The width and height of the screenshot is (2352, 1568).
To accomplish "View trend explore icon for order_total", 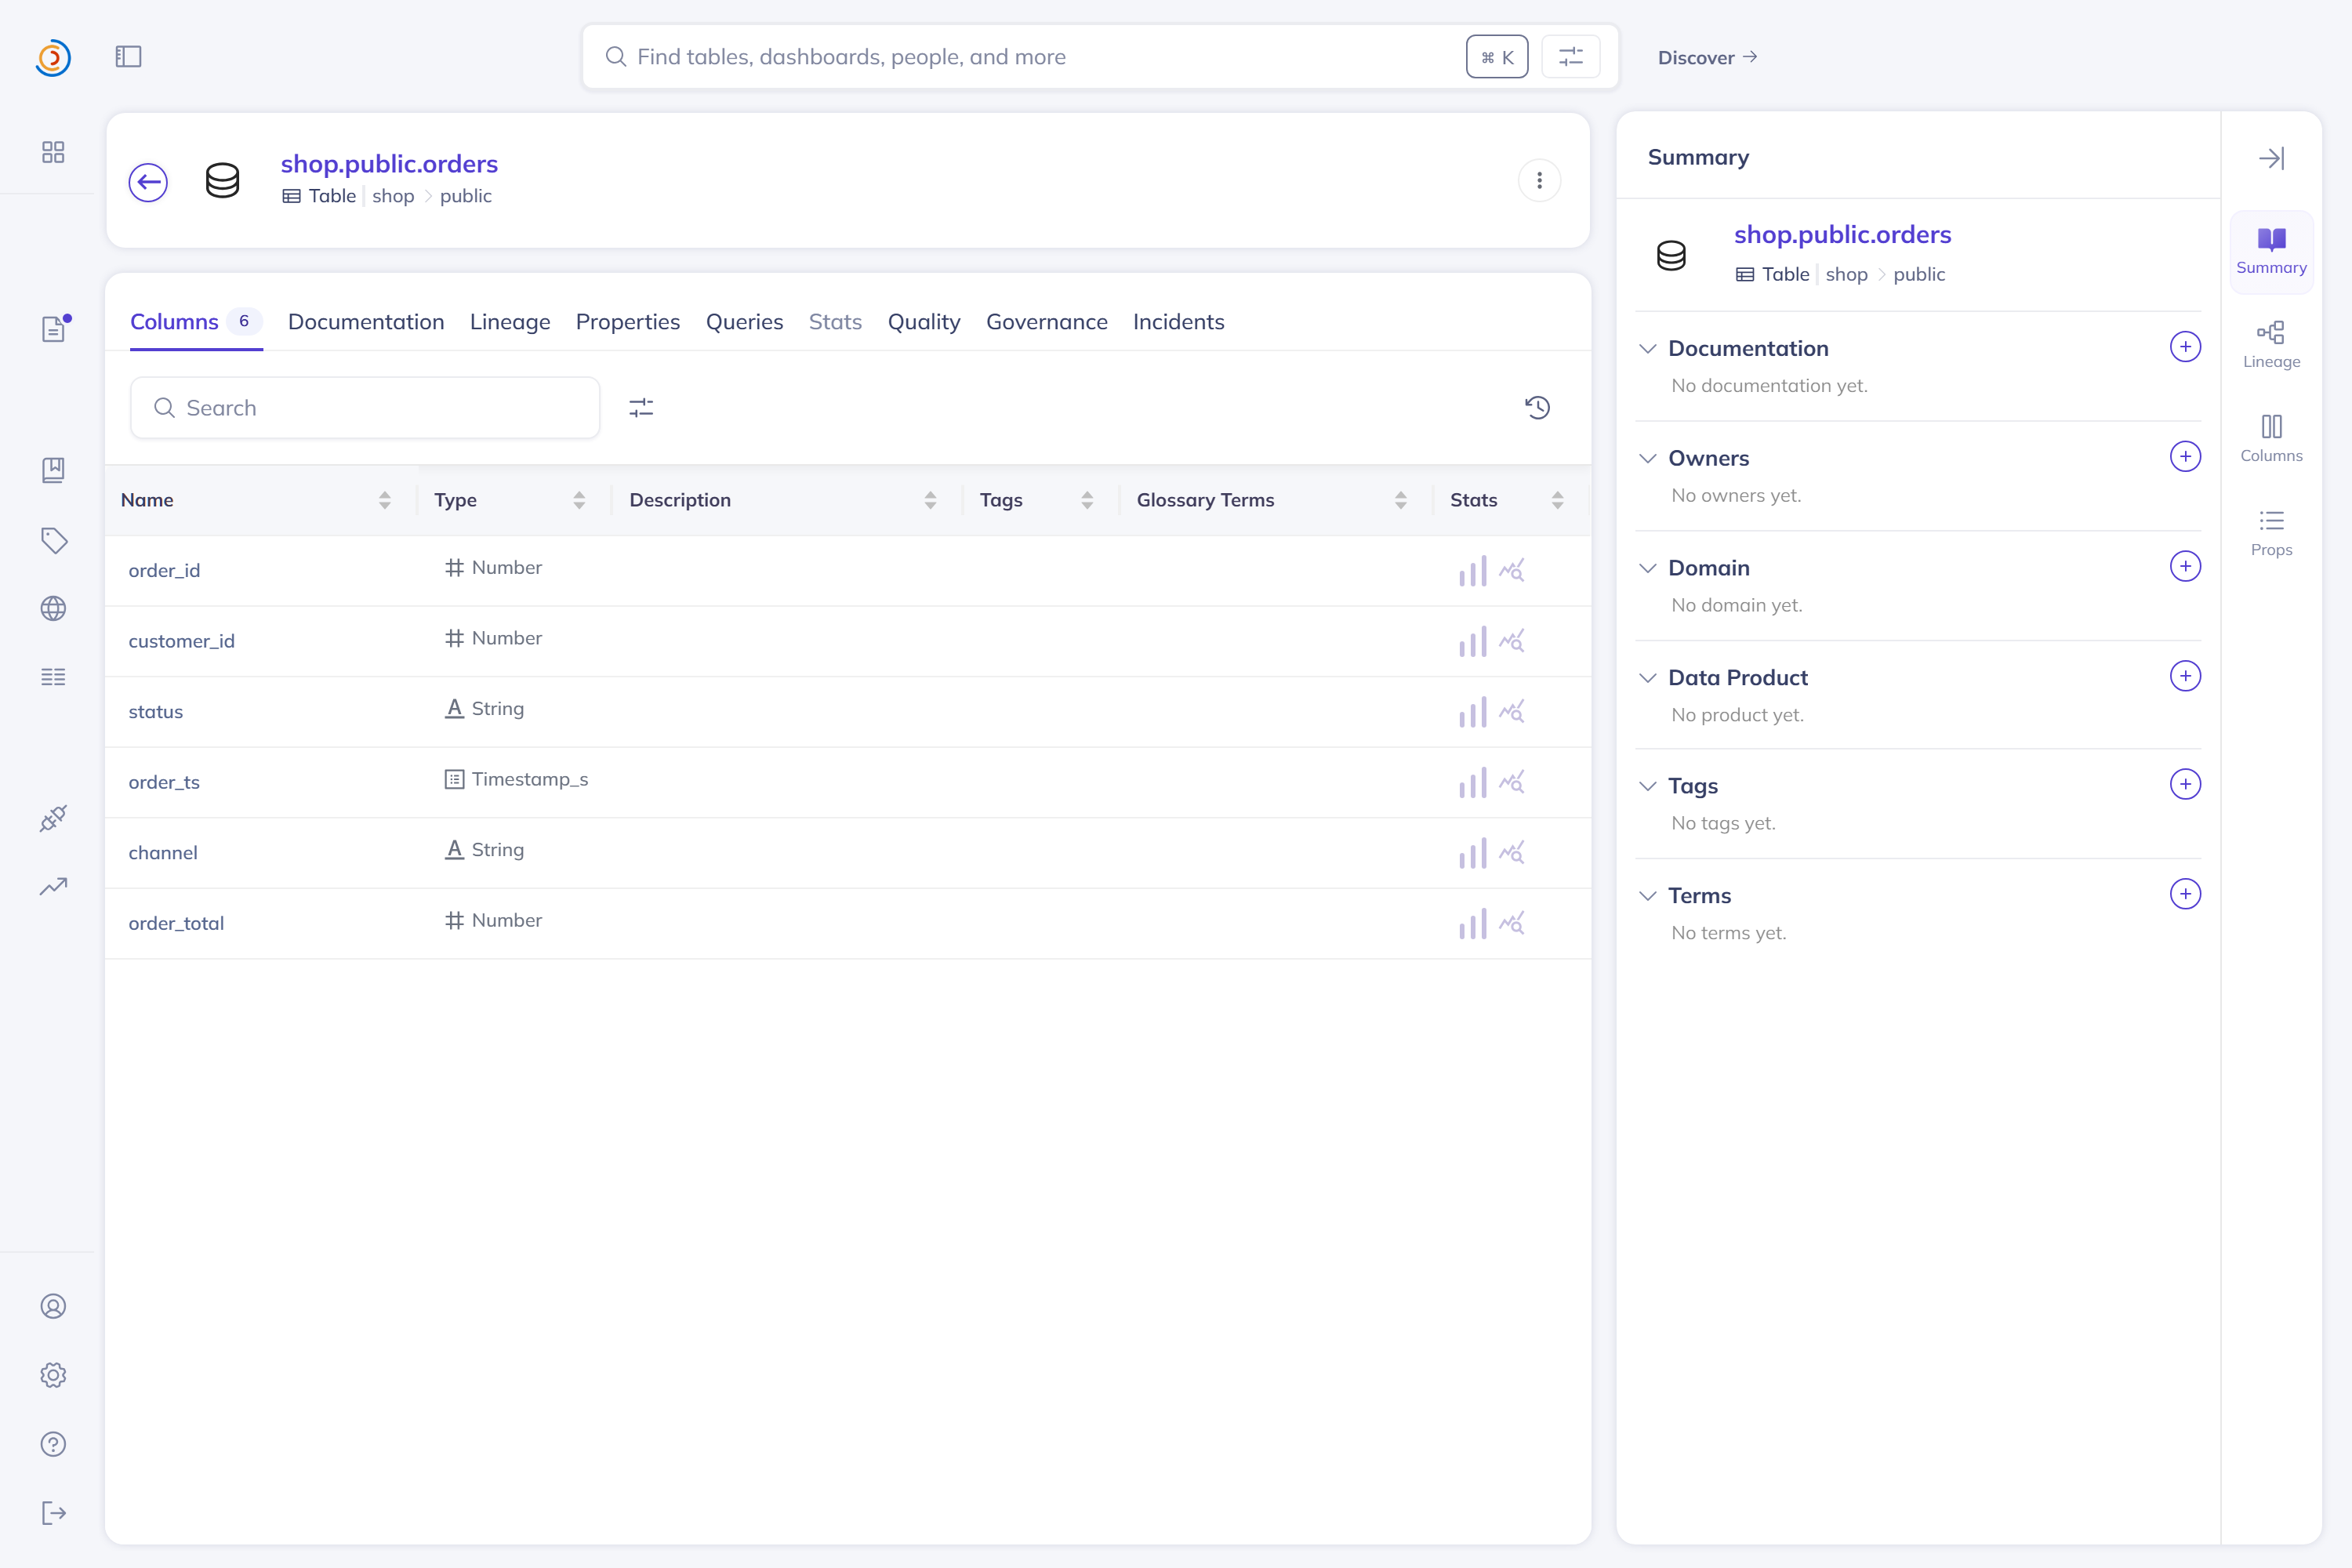I will (1512, 923).
